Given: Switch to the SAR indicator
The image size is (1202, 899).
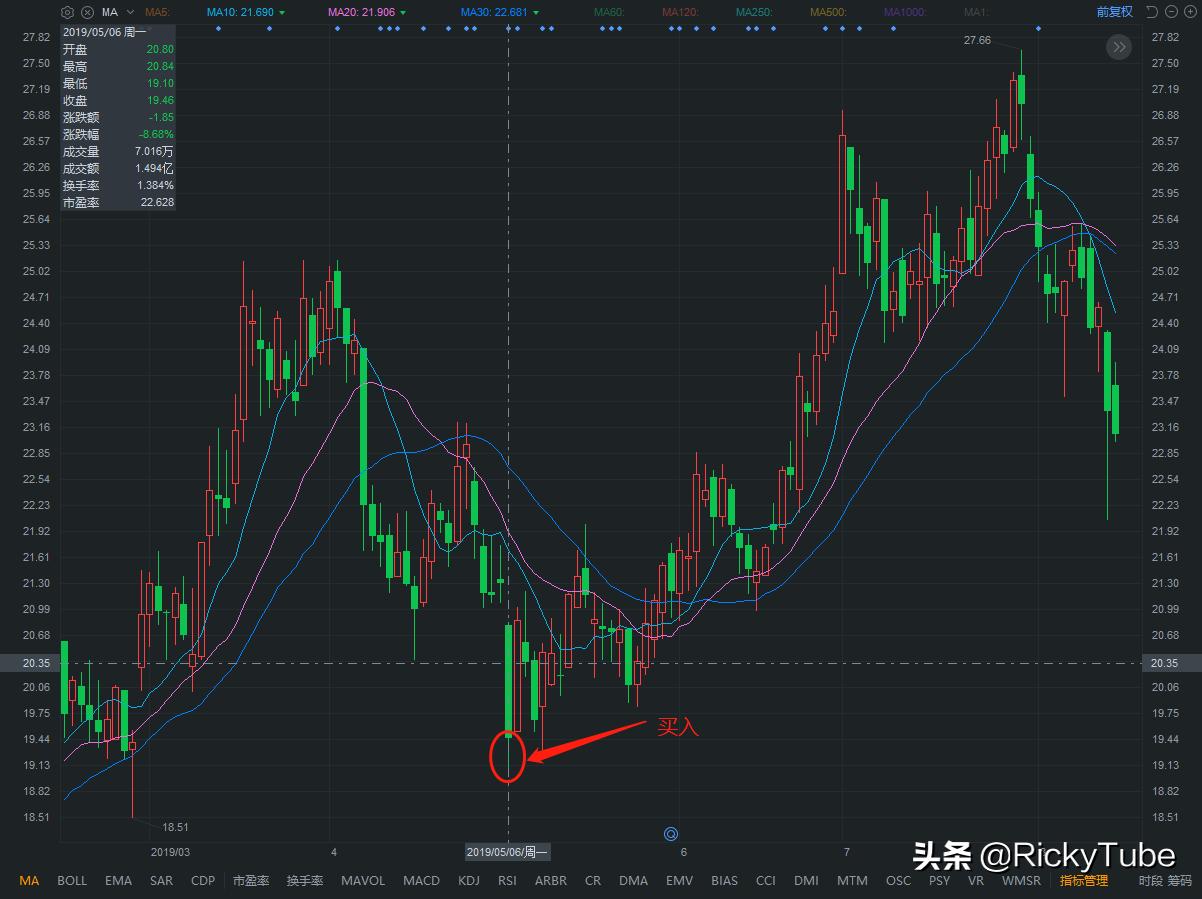Looking at the screenshot, I should [x=161, y=881].
